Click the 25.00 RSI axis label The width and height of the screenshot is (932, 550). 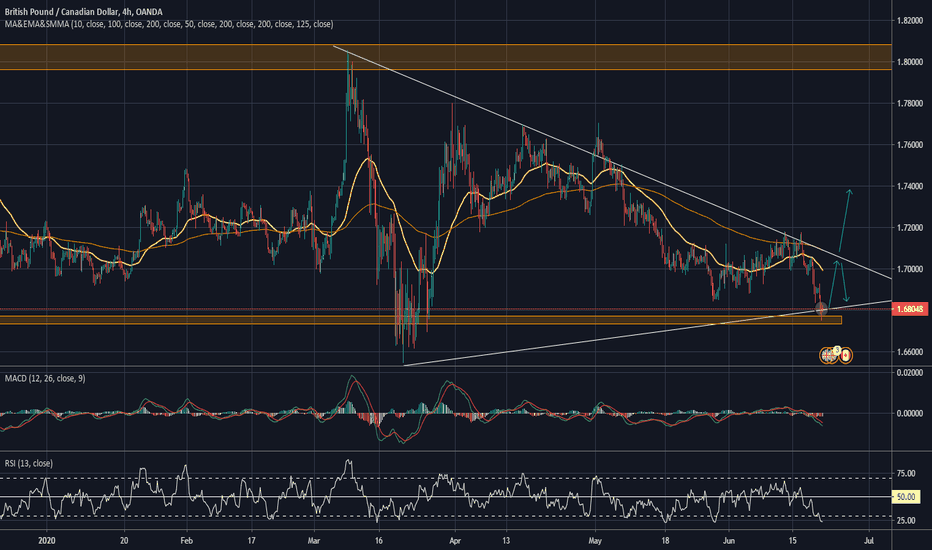(x=906, y=520)
